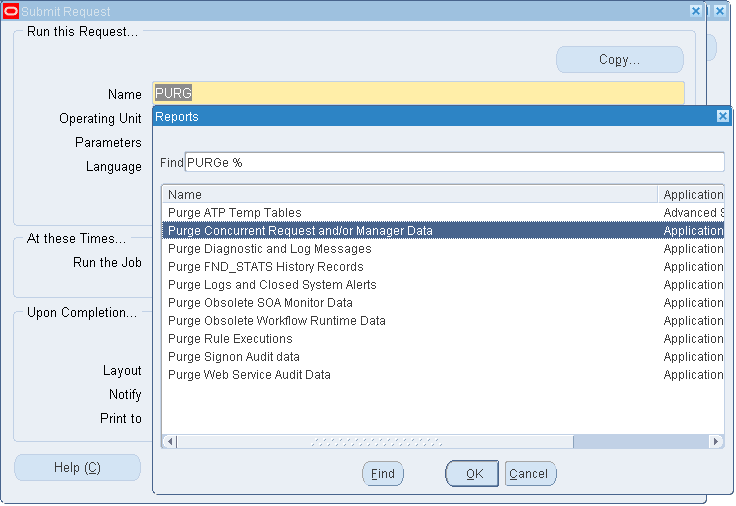The image size is (736, 506).
Task: Click into the Find text field
Action: tap(454, 162)
